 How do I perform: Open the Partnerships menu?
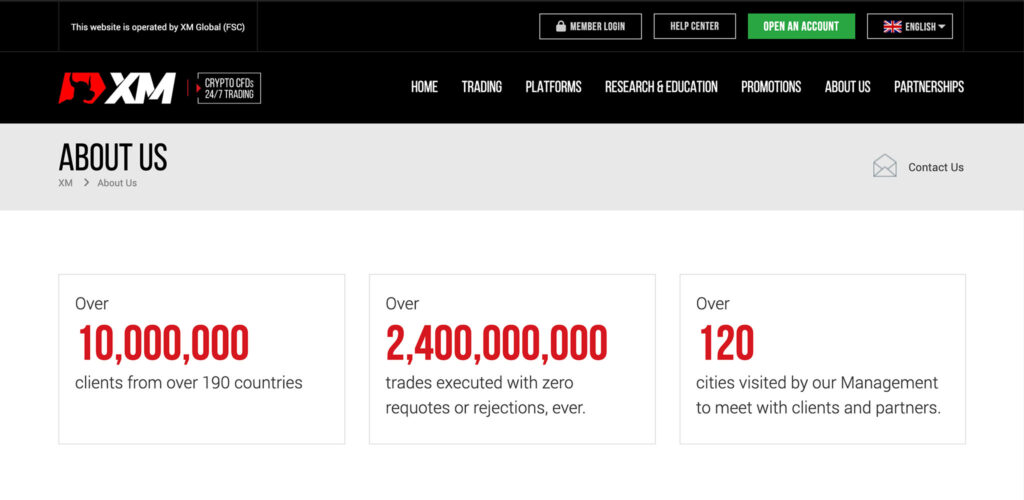click(x=928, y=87)
